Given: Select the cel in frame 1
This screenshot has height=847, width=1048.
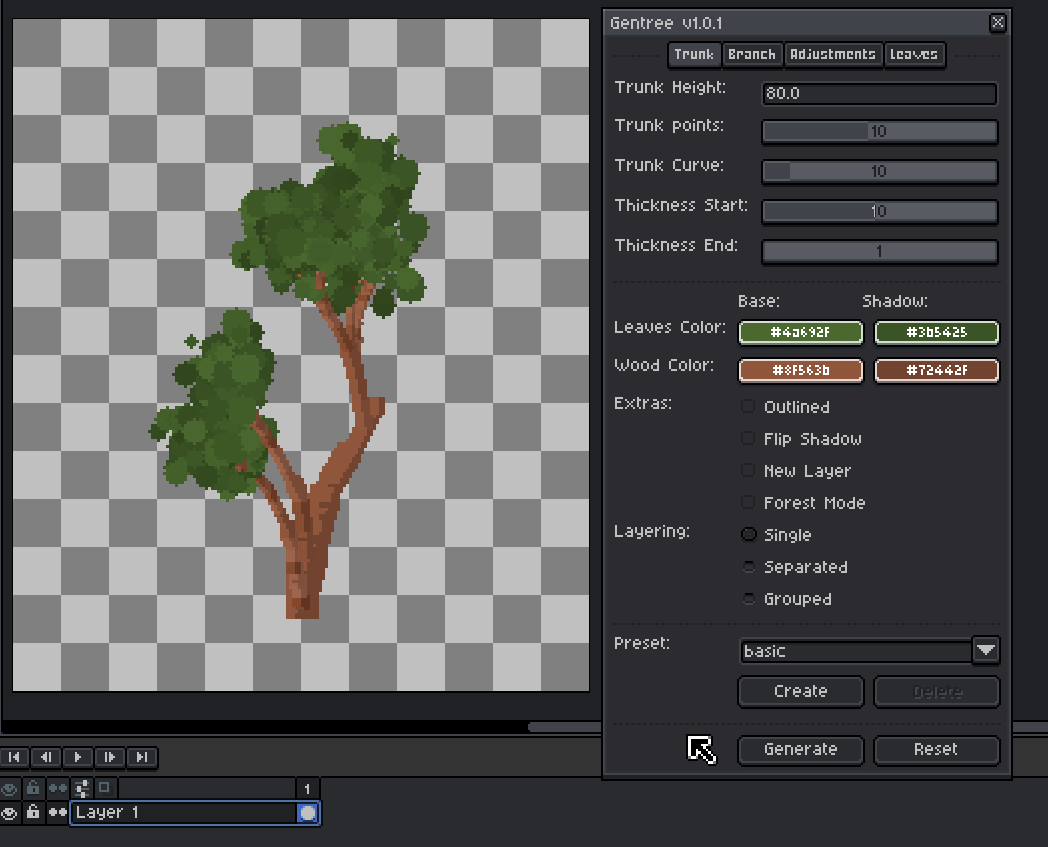Looking at the screenshot, I should (x=308, y=813).
